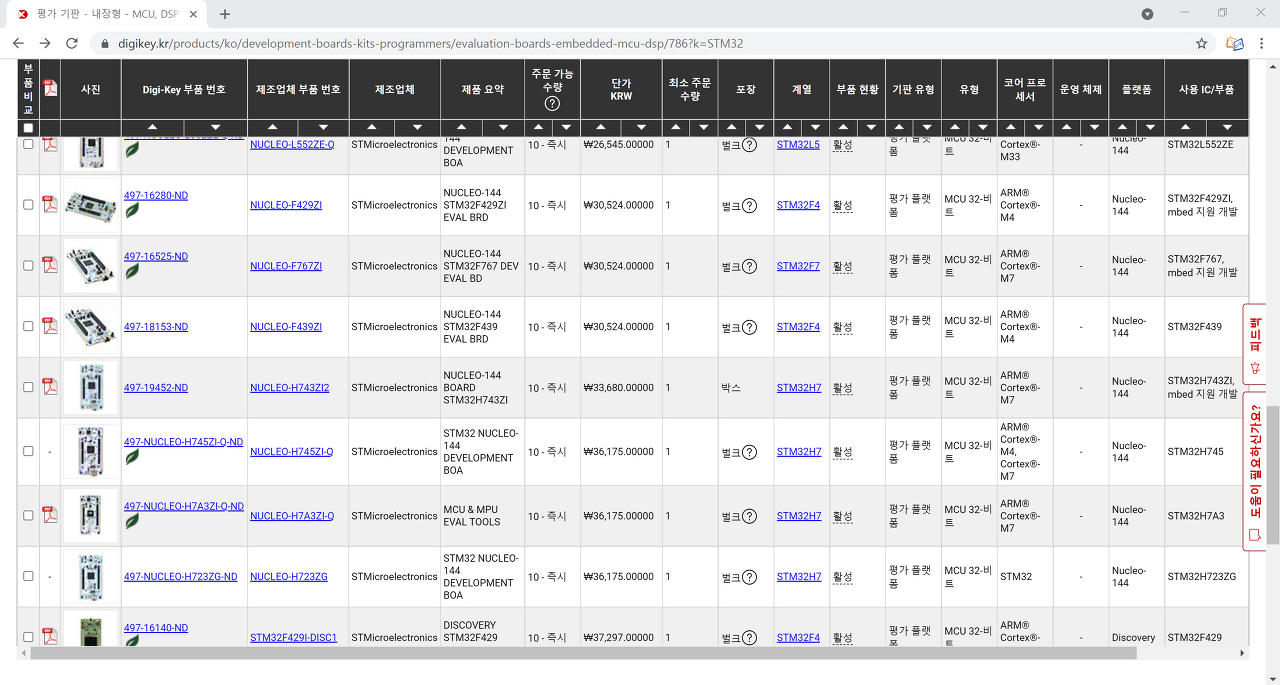The height and width of the screenshot is (685, 1280).
Task: Follow the NUCLEO-H745ZI-Q manufacturer part link
Action: (x=292, y=452)
